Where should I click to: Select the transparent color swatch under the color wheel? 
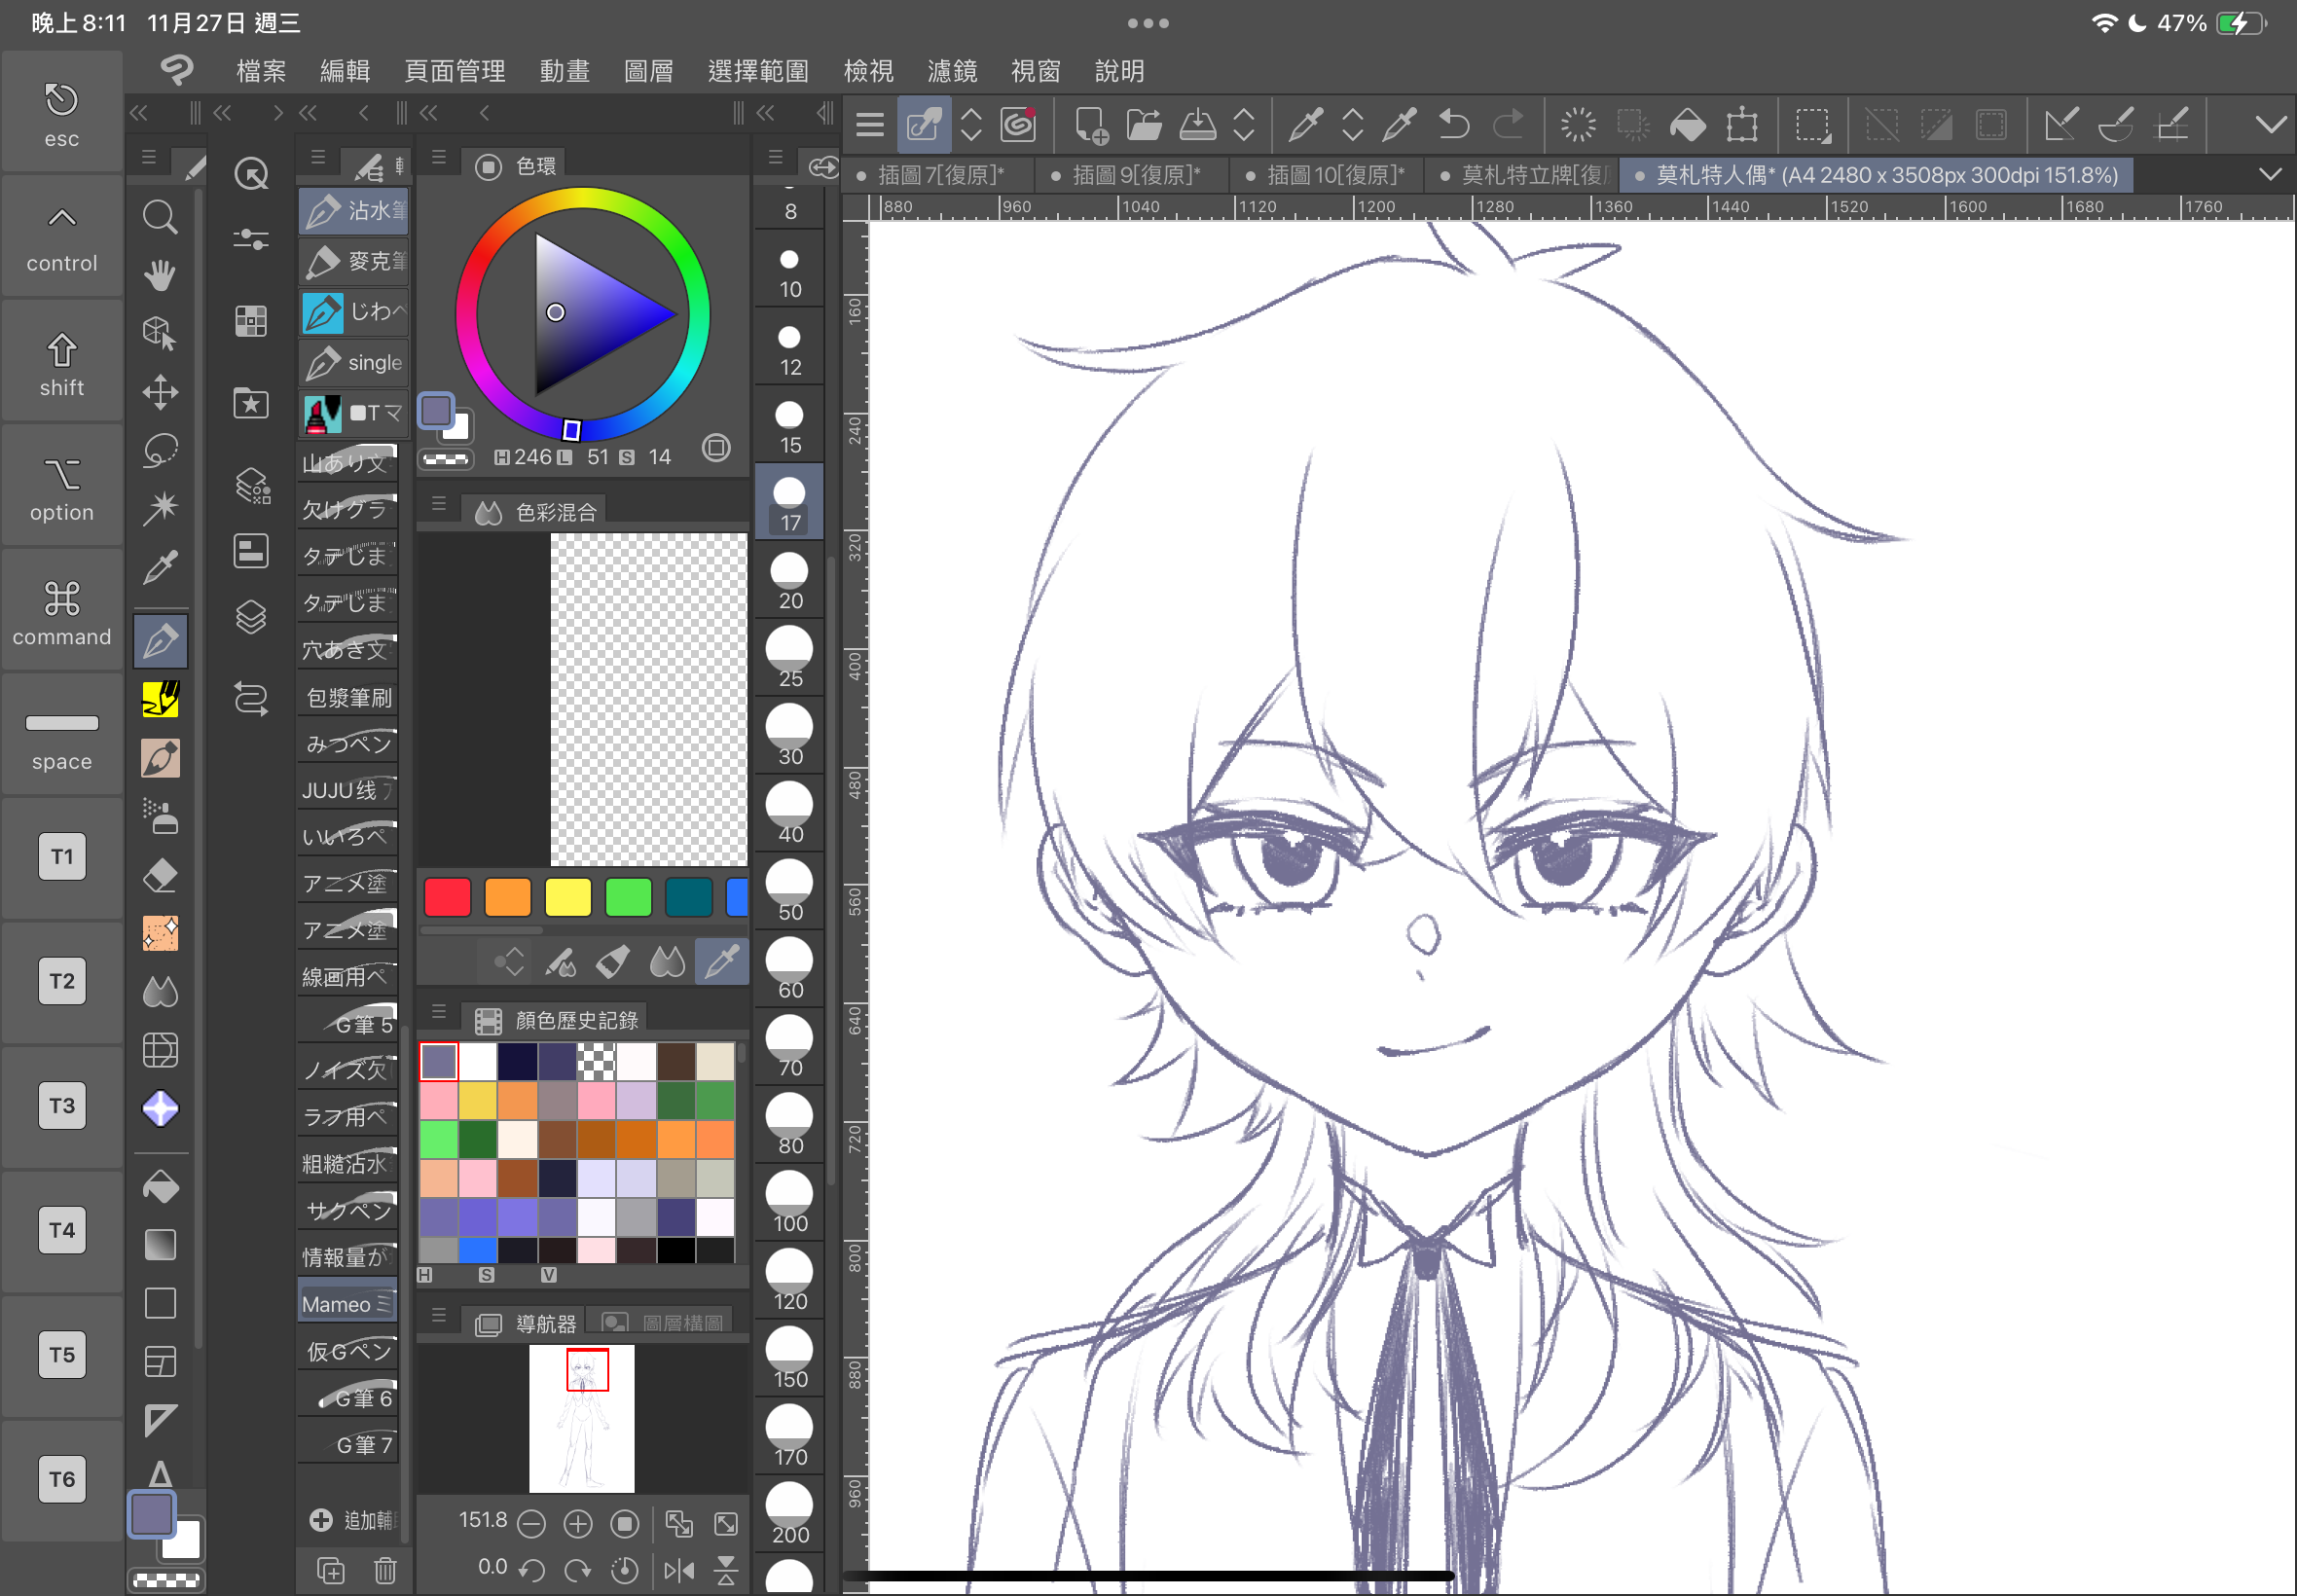click(x=446, y=459)
